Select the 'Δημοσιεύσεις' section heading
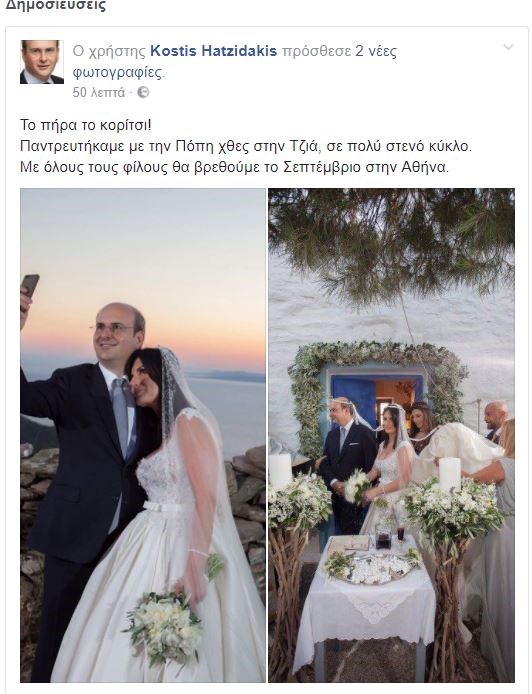 coord(55,6)
